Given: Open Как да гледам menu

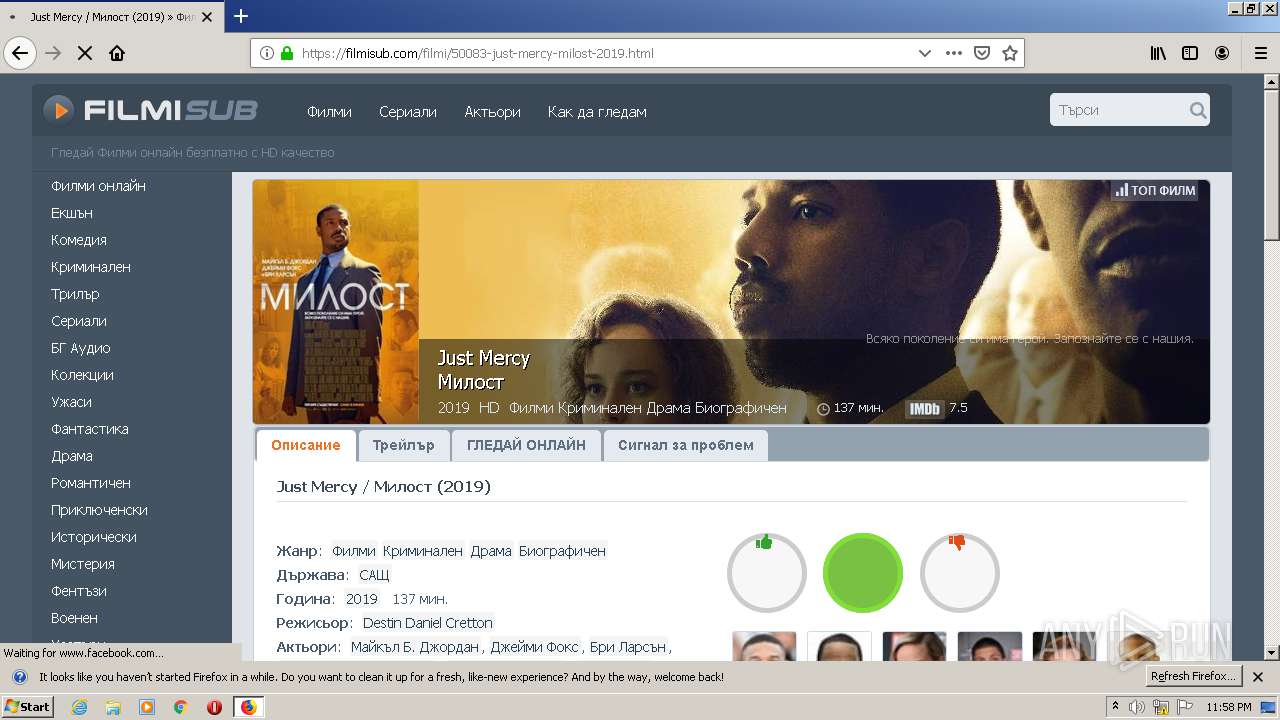Looking at the screenshot, I should pyautogui.click(x=597, y=112).
